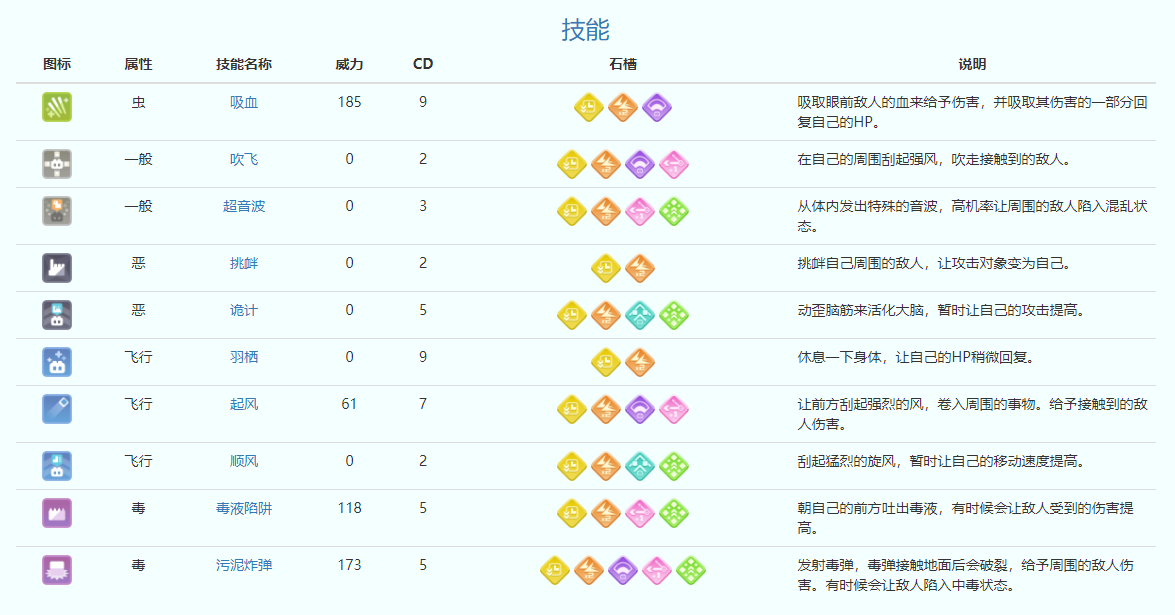Viewport: 1175px width, 615px height.
Task: Click the 虫 attribute cell
Action: tap(138, 103)
